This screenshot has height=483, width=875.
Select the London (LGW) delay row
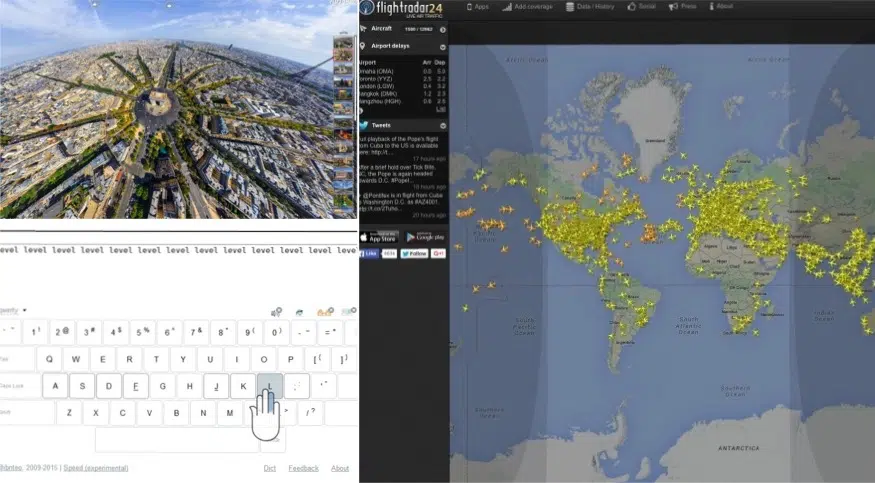tap(402, 86)
